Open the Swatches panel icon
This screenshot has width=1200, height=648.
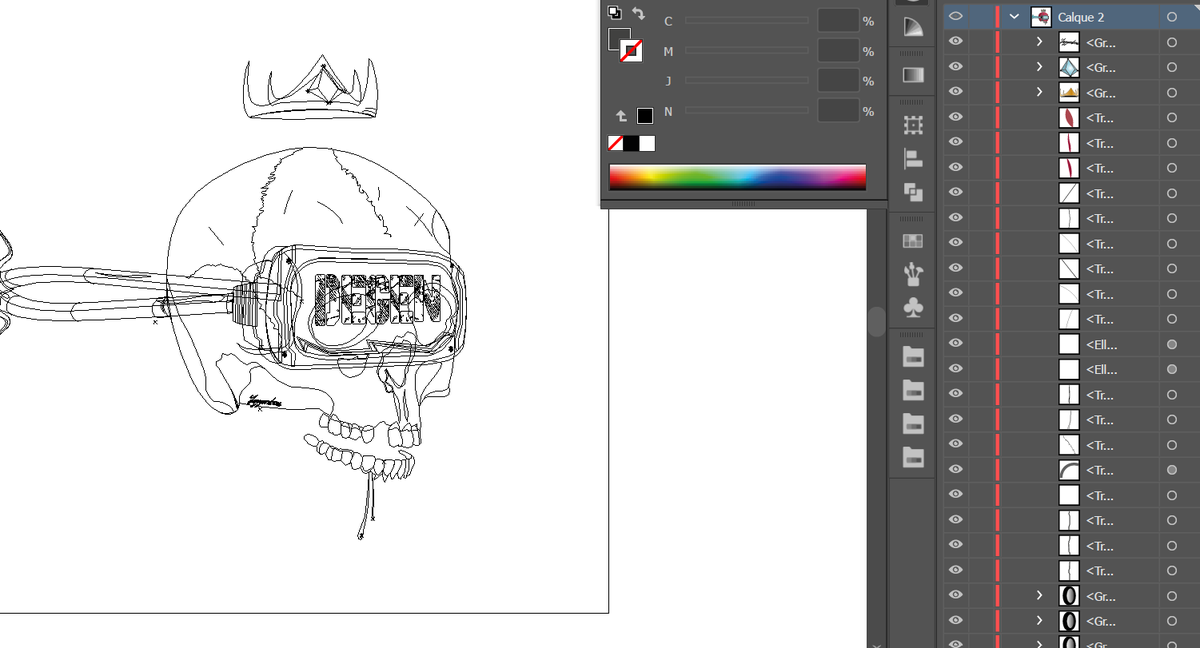[913, 241]
